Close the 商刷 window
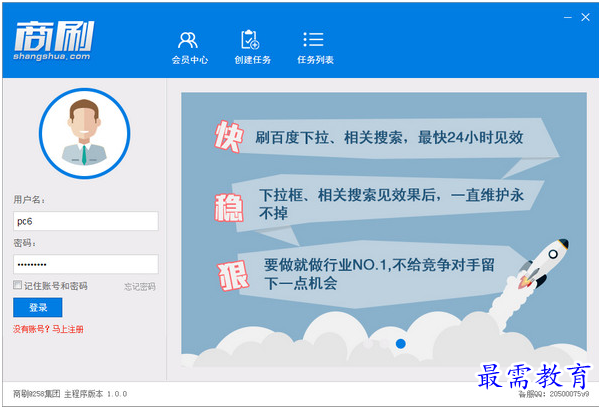The width and height of the screenshot is (599, 408). point(585,17)
